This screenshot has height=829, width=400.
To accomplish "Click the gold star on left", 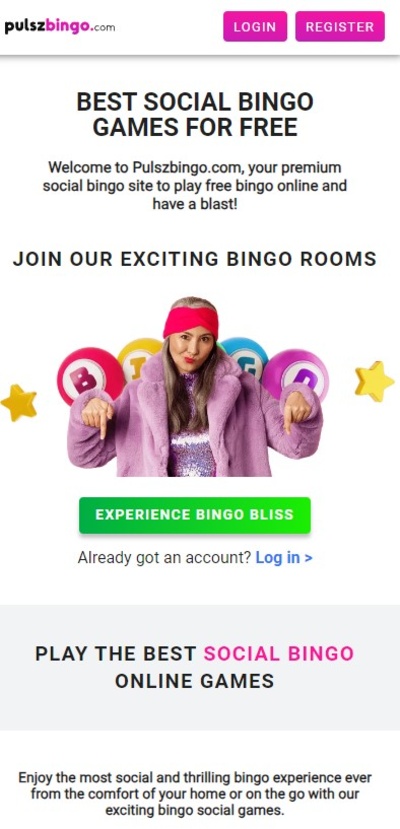I will 19,403.
